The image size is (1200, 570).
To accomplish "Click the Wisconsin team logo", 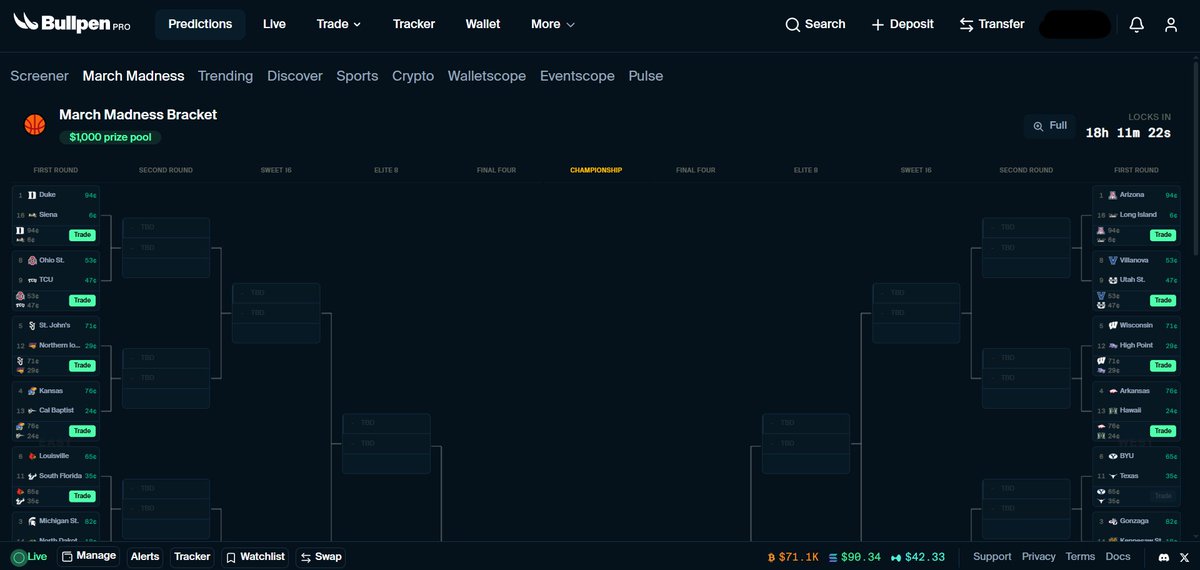I will click(x=1113, y=325).
